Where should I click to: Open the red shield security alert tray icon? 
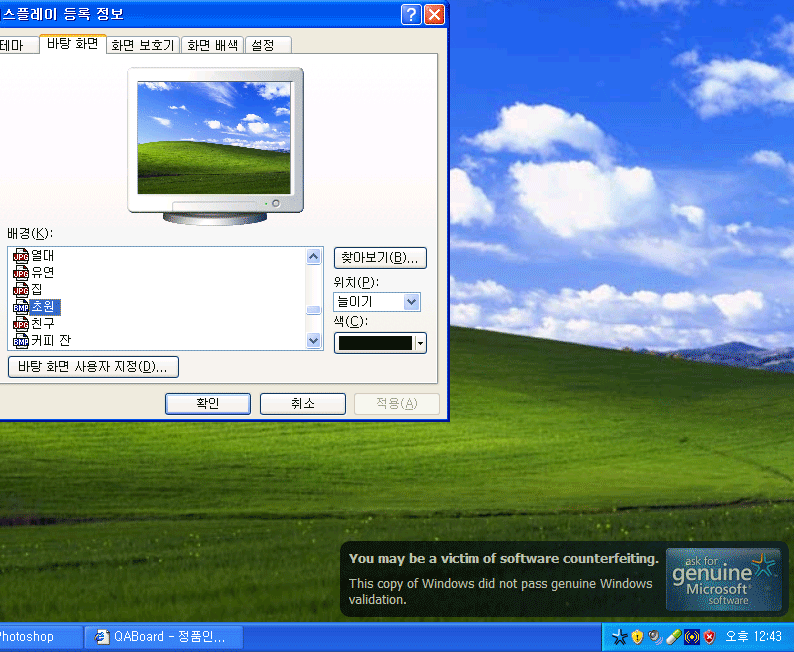(x=709, y=637)
